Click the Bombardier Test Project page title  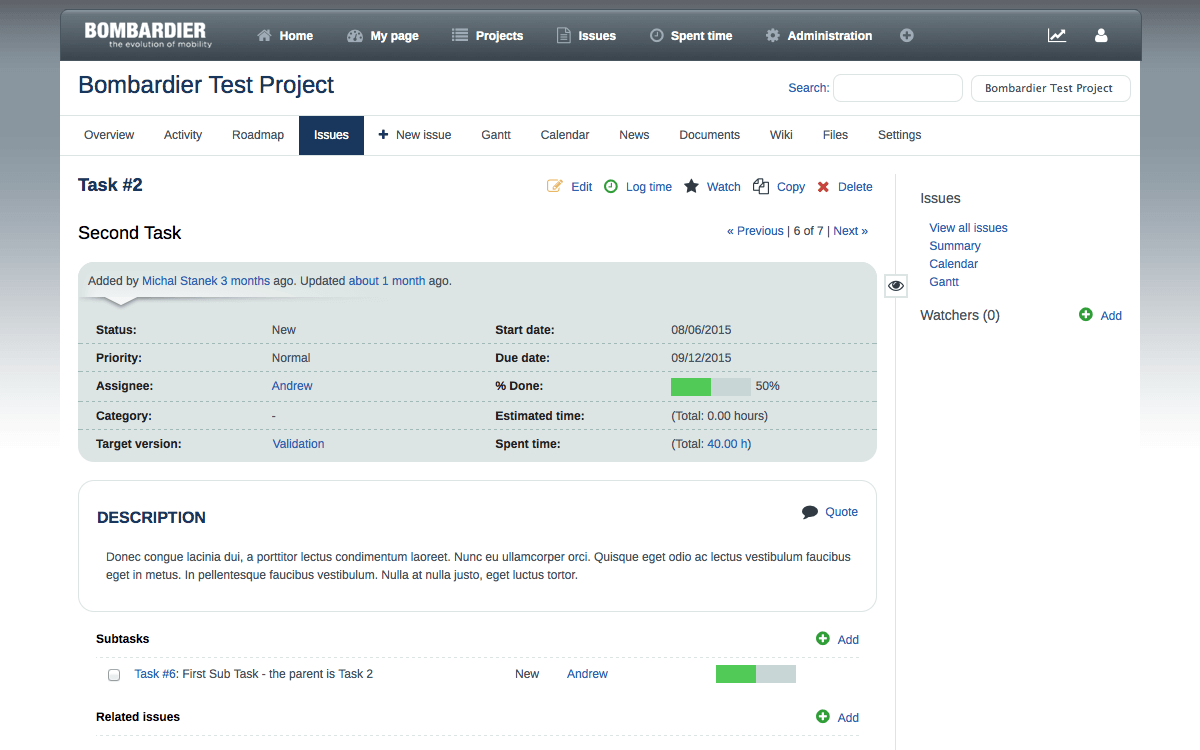[206, 85]
